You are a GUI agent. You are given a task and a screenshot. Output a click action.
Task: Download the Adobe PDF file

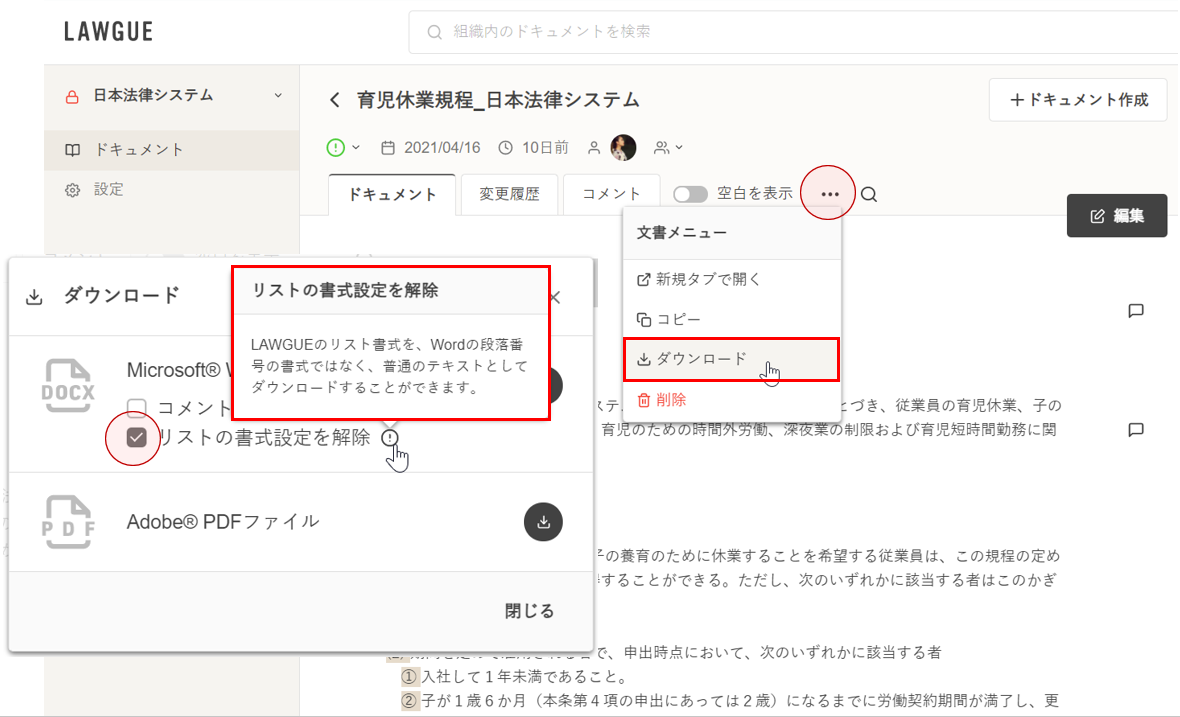click(x=543, y=521)
